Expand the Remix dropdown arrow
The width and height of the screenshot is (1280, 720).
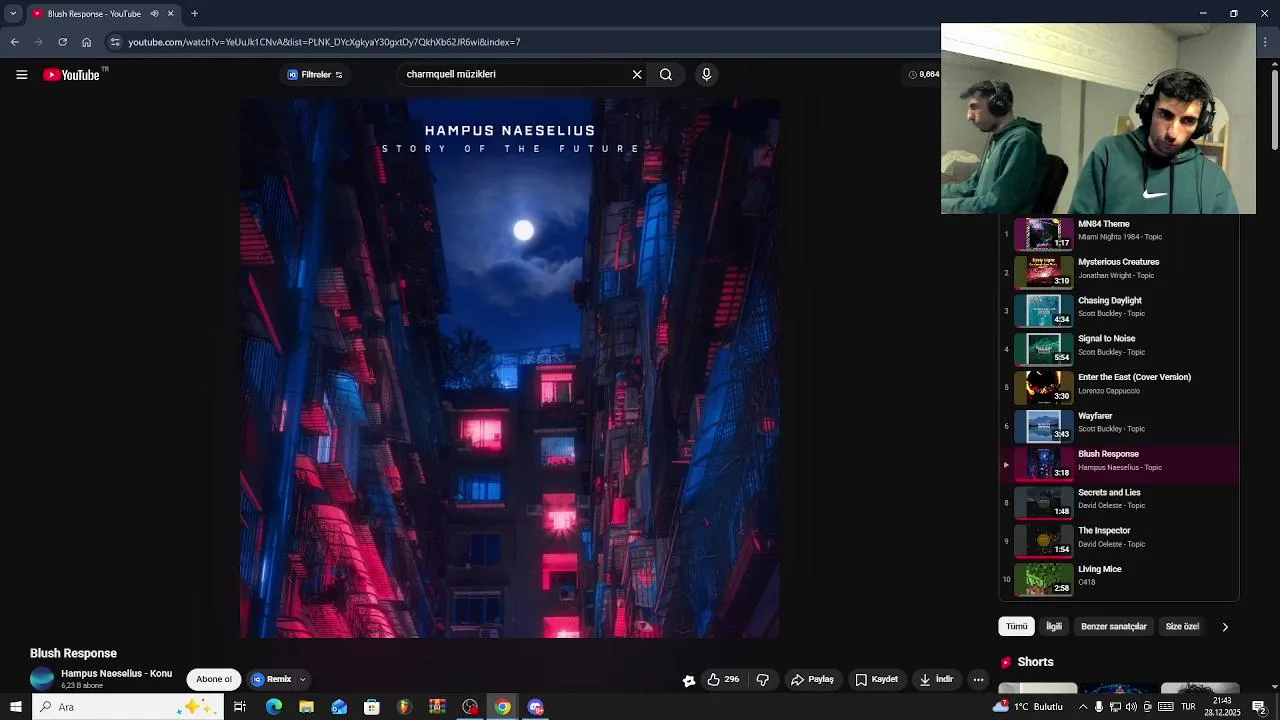[x=302, y=679]
